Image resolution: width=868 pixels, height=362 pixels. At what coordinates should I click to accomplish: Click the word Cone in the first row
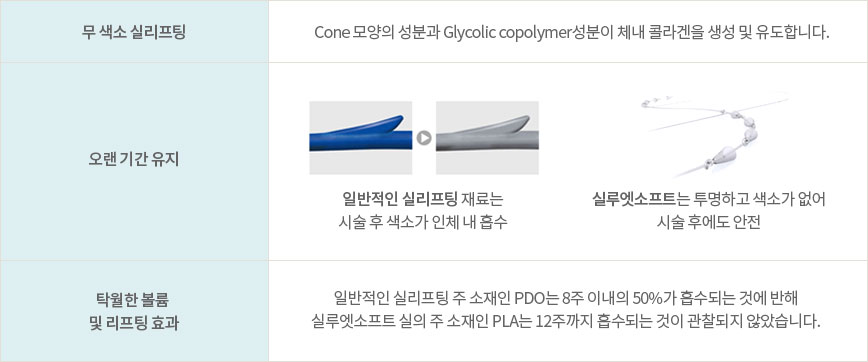(x=331, y=32)
